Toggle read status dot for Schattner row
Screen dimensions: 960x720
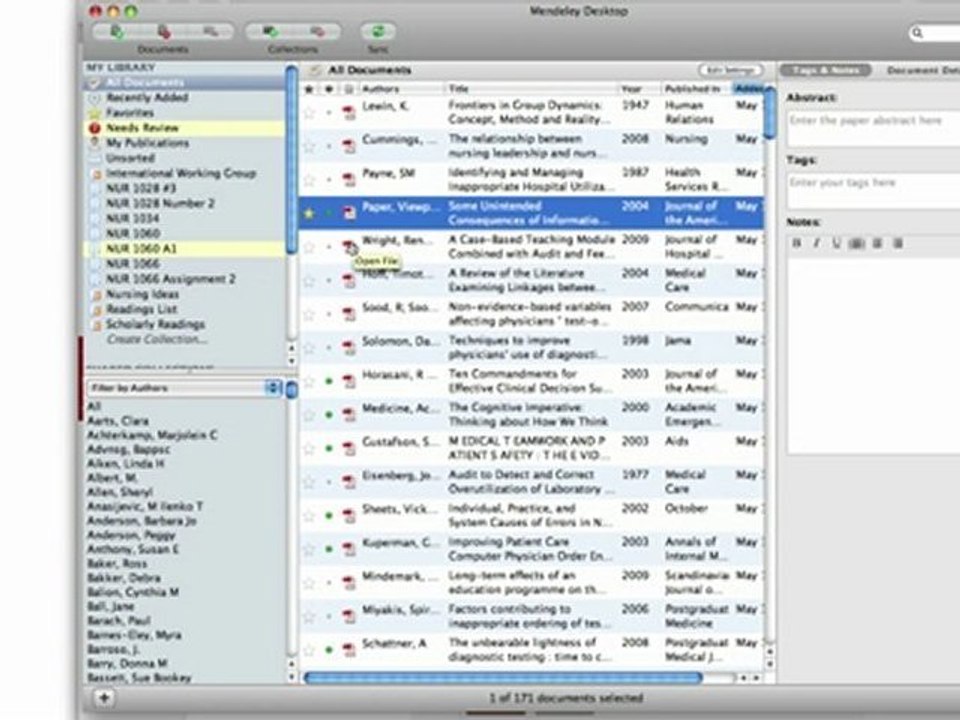329,650
